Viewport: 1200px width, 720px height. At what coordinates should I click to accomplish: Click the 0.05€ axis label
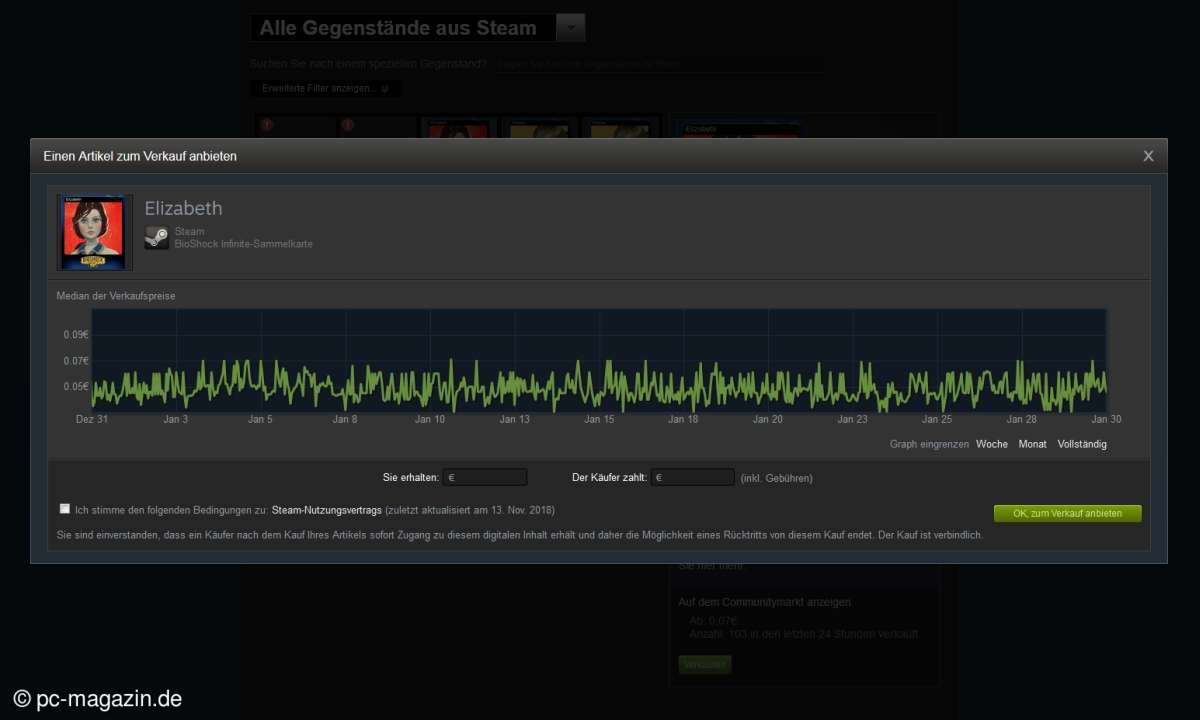click(x=76, y=386)
